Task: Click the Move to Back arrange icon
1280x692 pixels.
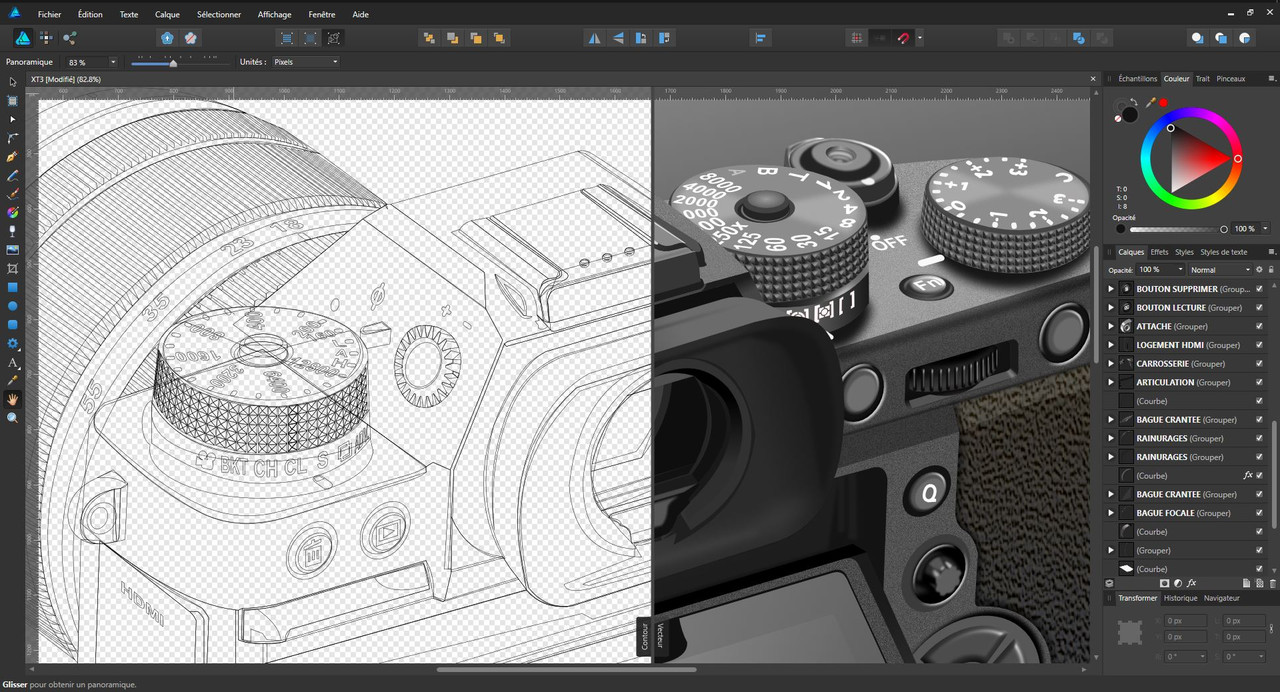Action: [x=429, y=38]
